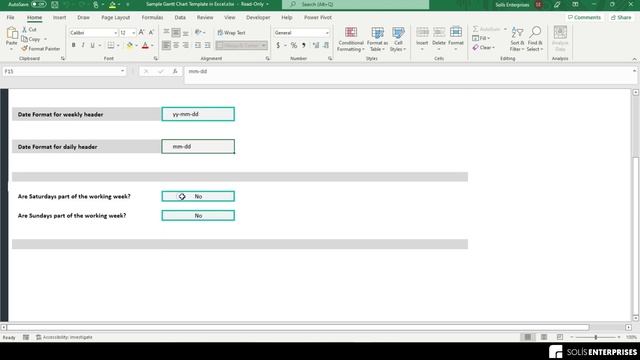
Task: Click the Search box in title bar
Action: (x=355, y=4)
